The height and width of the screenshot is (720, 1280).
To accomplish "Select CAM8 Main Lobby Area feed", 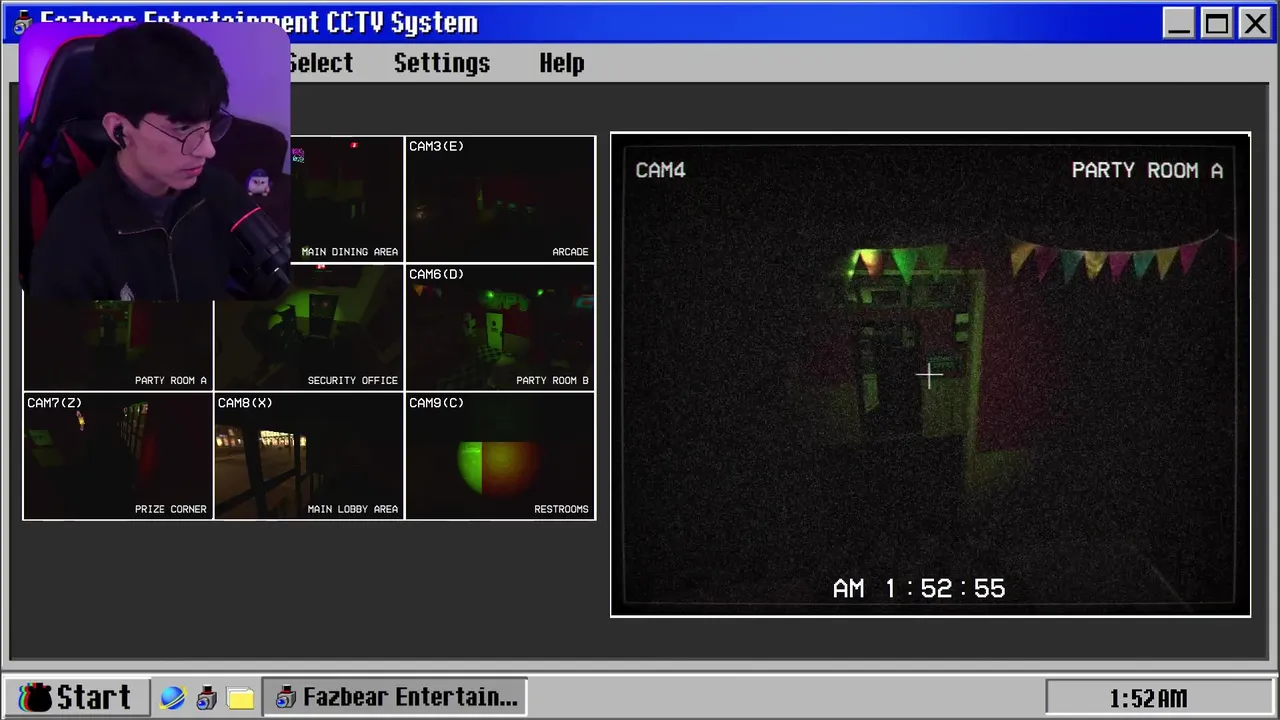I will (x=309, y=456).
